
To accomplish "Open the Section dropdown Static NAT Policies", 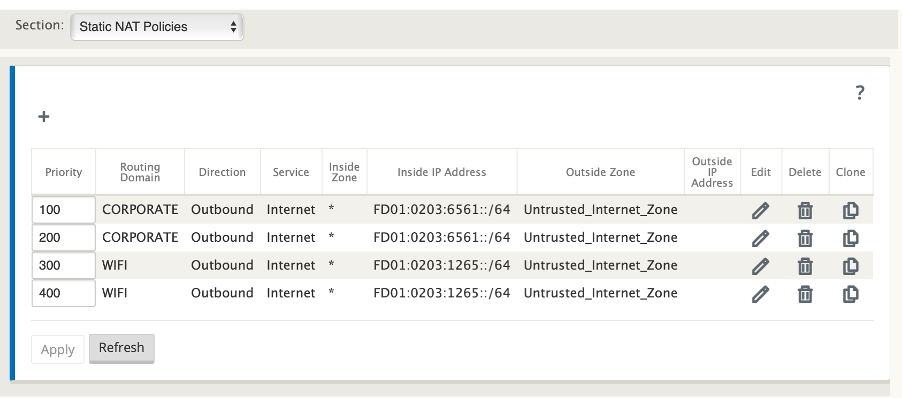I will pos(157,27).
